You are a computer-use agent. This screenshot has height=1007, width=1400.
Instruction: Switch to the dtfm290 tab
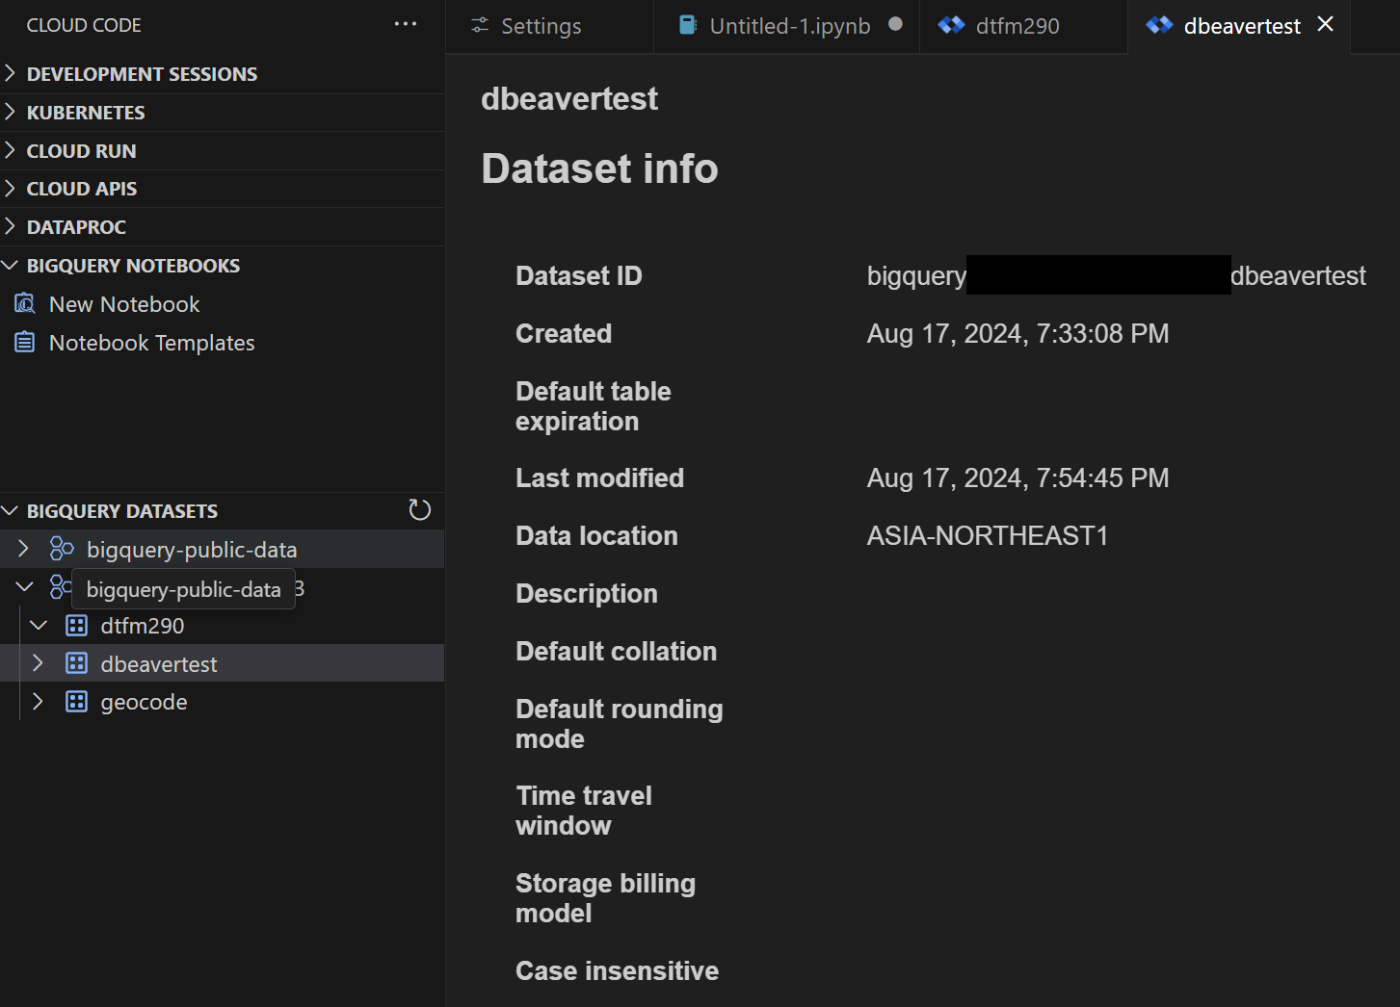tap(1016, 26)
